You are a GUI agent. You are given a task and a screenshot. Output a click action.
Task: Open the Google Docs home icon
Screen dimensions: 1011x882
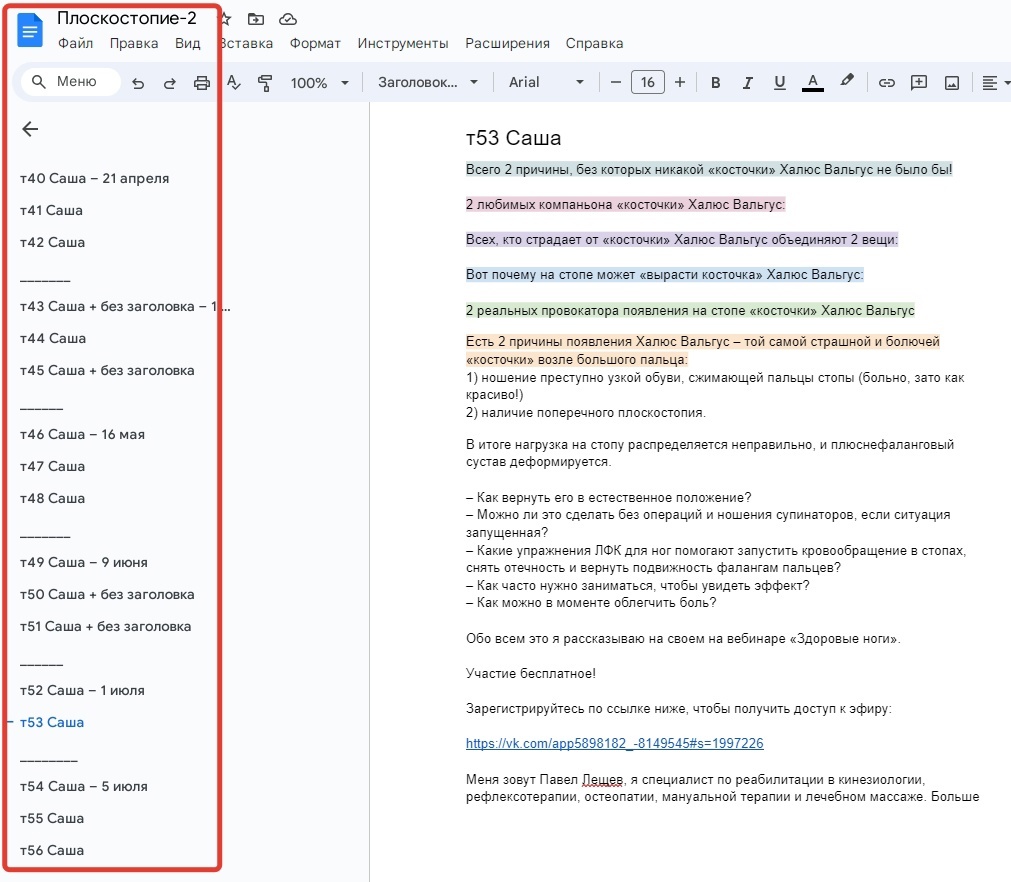click(29, 30)
